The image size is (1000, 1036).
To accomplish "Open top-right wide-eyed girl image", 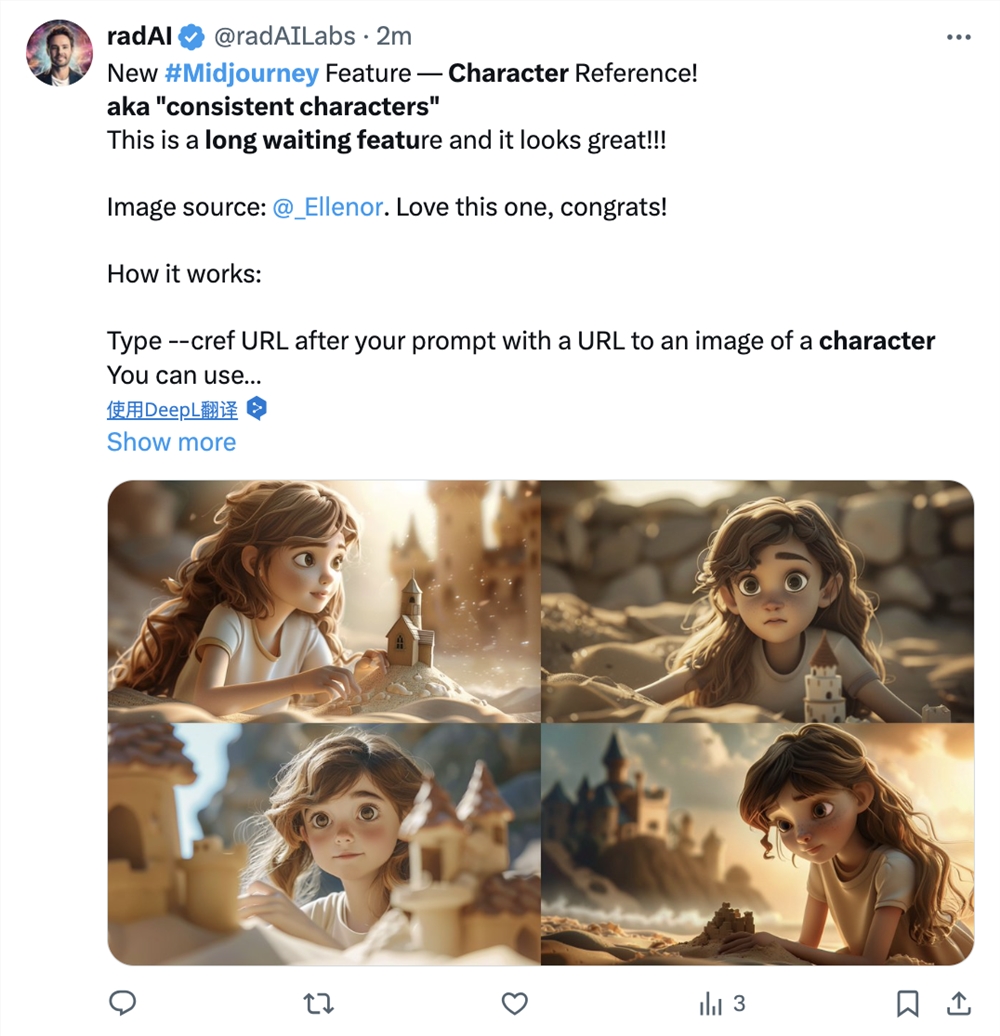I will click(x=758, y=601).
